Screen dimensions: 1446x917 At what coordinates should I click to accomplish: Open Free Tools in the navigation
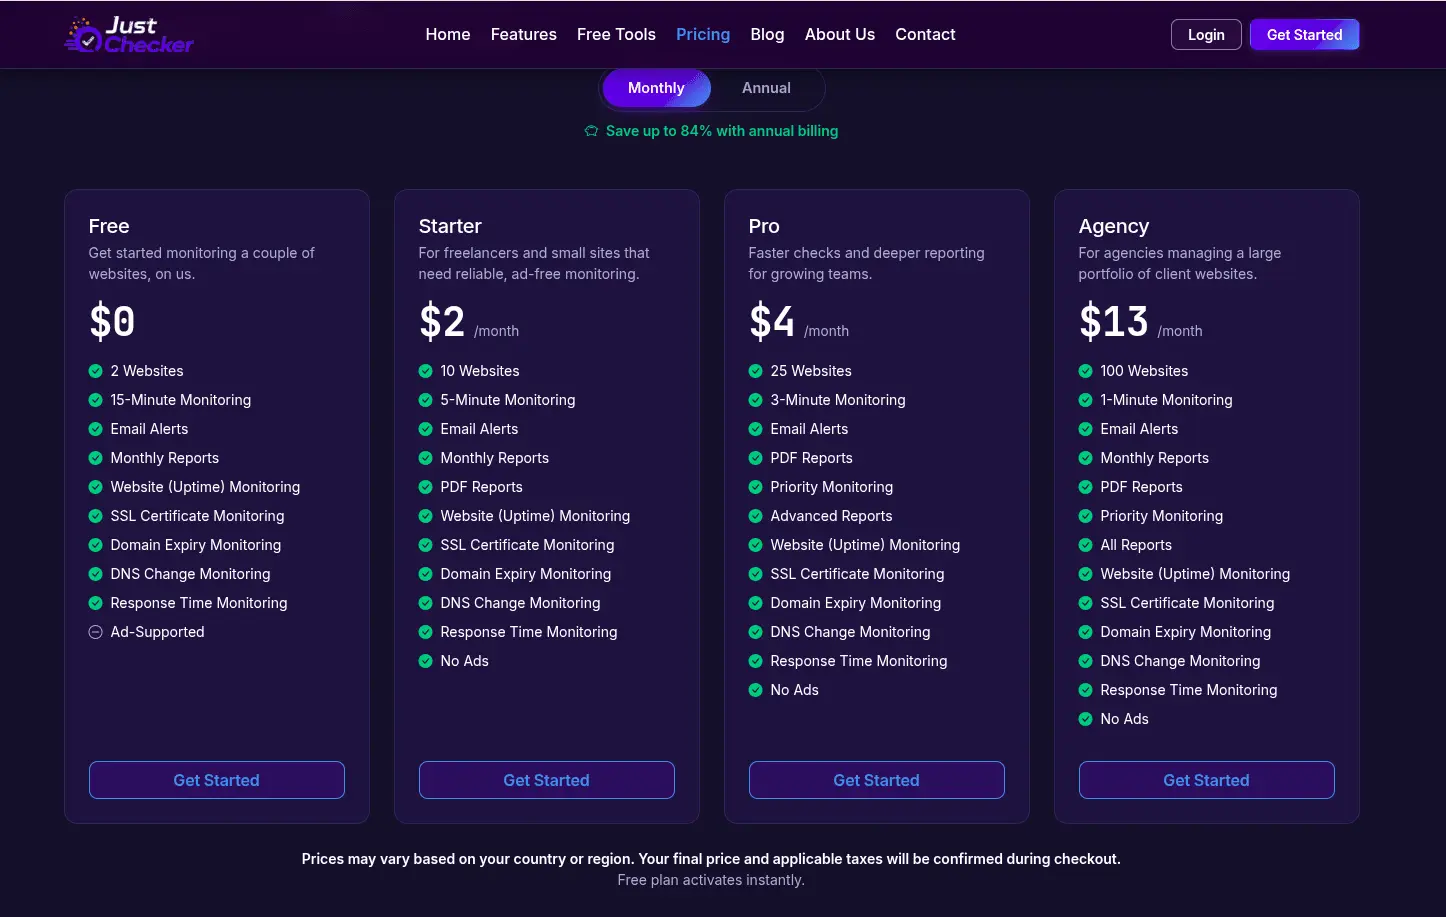[x=616, y=34]
